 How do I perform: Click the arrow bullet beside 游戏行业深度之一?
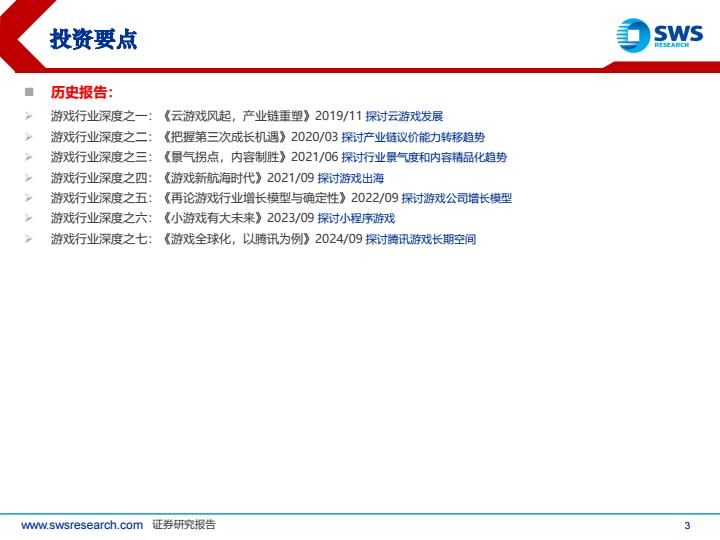coord(28,116)
